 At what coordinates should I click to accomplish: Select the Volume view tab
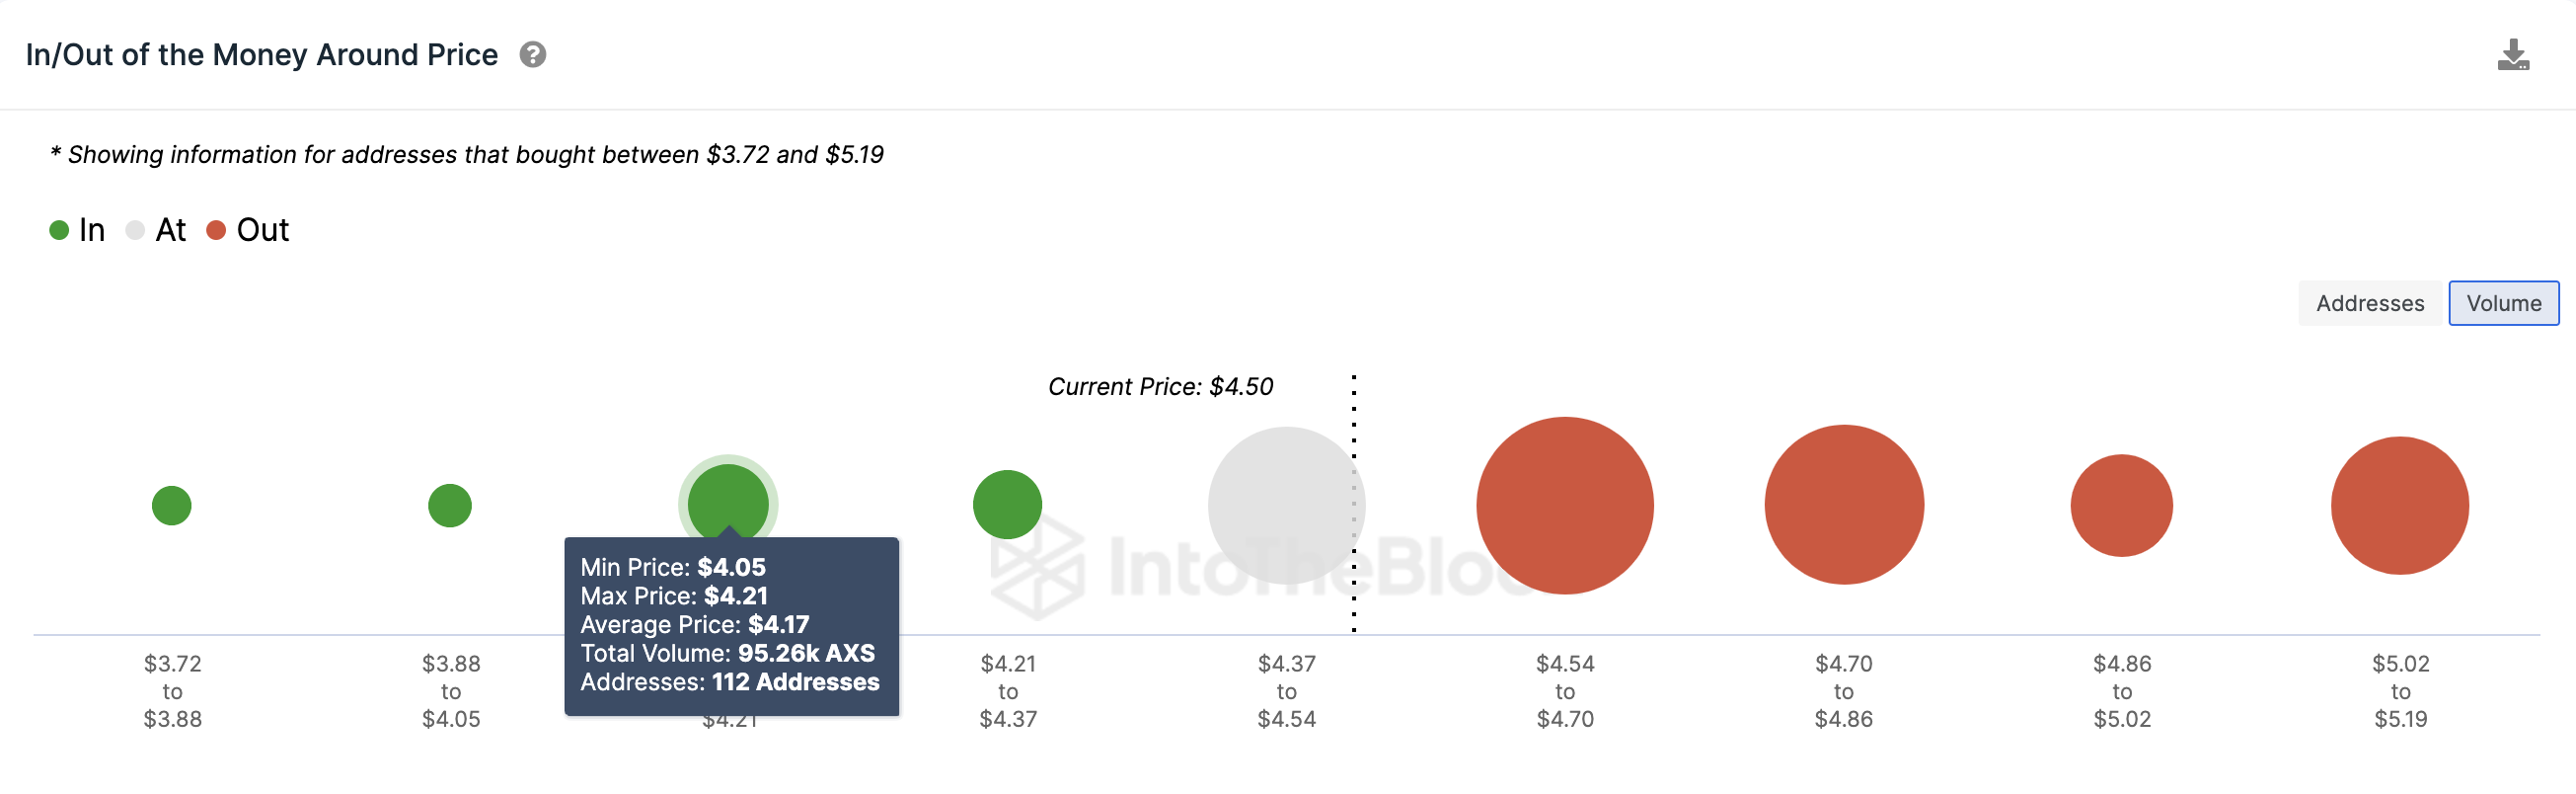pos(2503,303)
